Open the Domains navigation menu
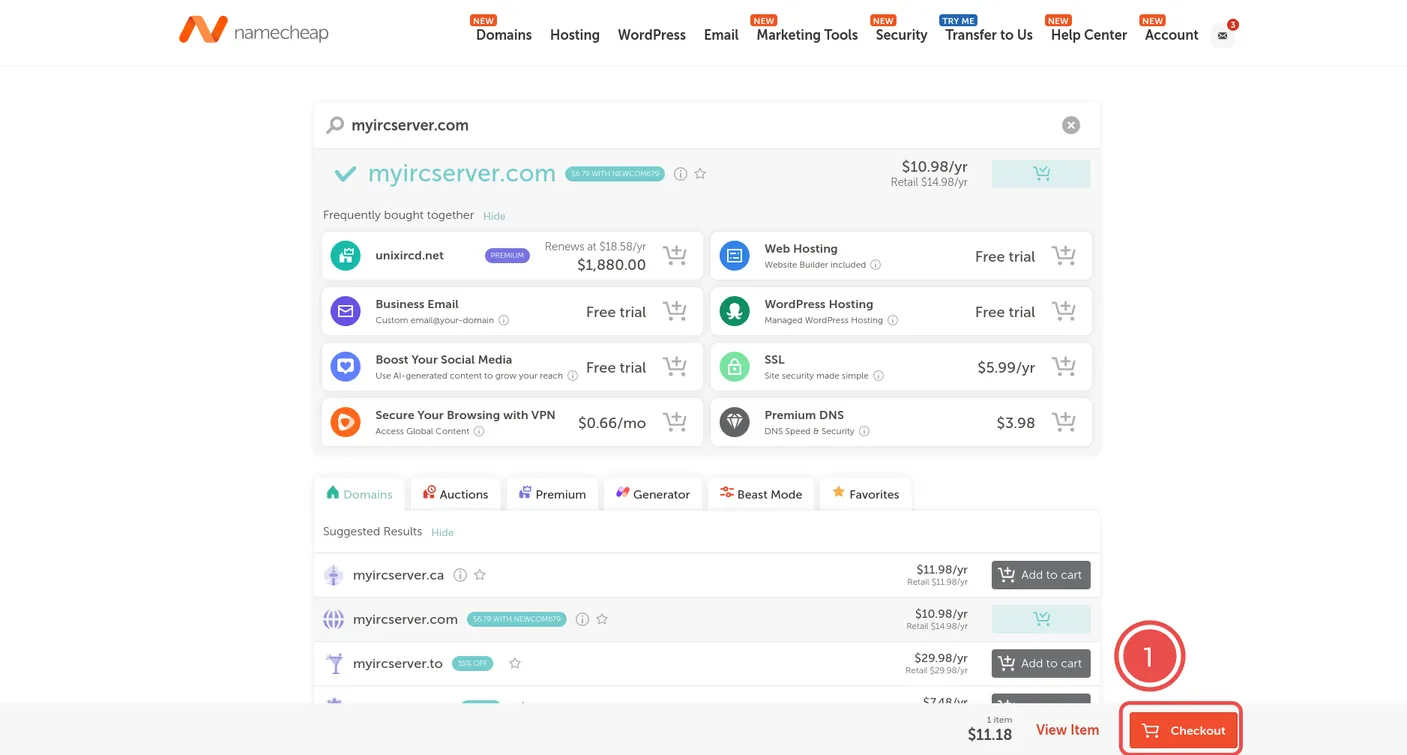This screenshot has height=755, width=1407. [x=503, y=35]
